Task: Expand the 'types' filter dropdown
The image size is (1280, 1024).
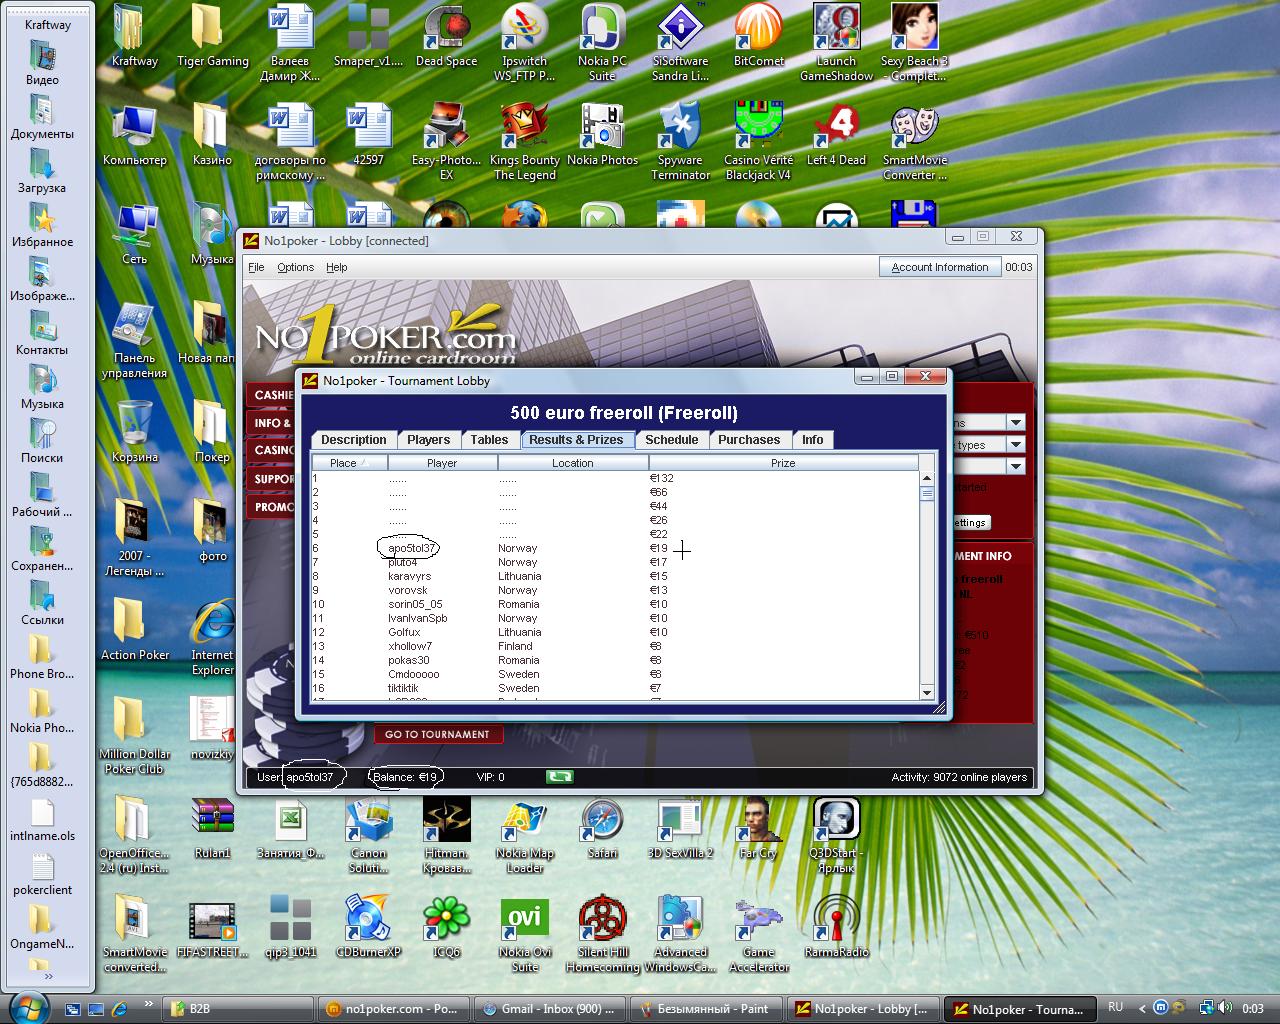Action: click(1015, 444)
